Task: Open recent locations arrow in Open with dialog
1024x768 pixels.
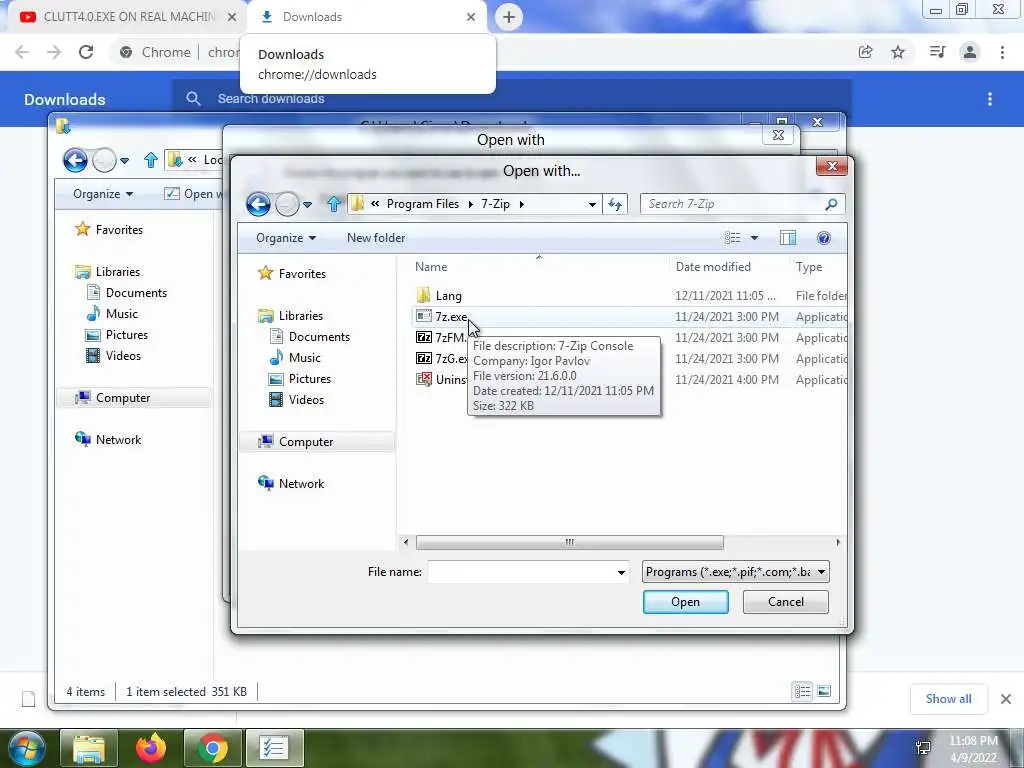Action: tap(307, 205)
